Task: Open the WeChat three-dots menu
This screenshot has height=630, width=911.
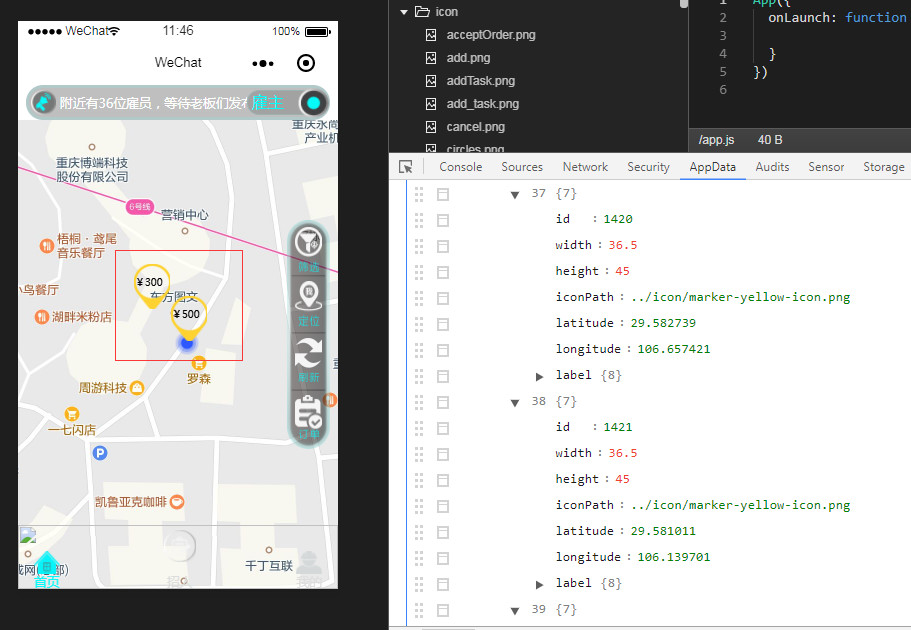Action: click(263, 63)
